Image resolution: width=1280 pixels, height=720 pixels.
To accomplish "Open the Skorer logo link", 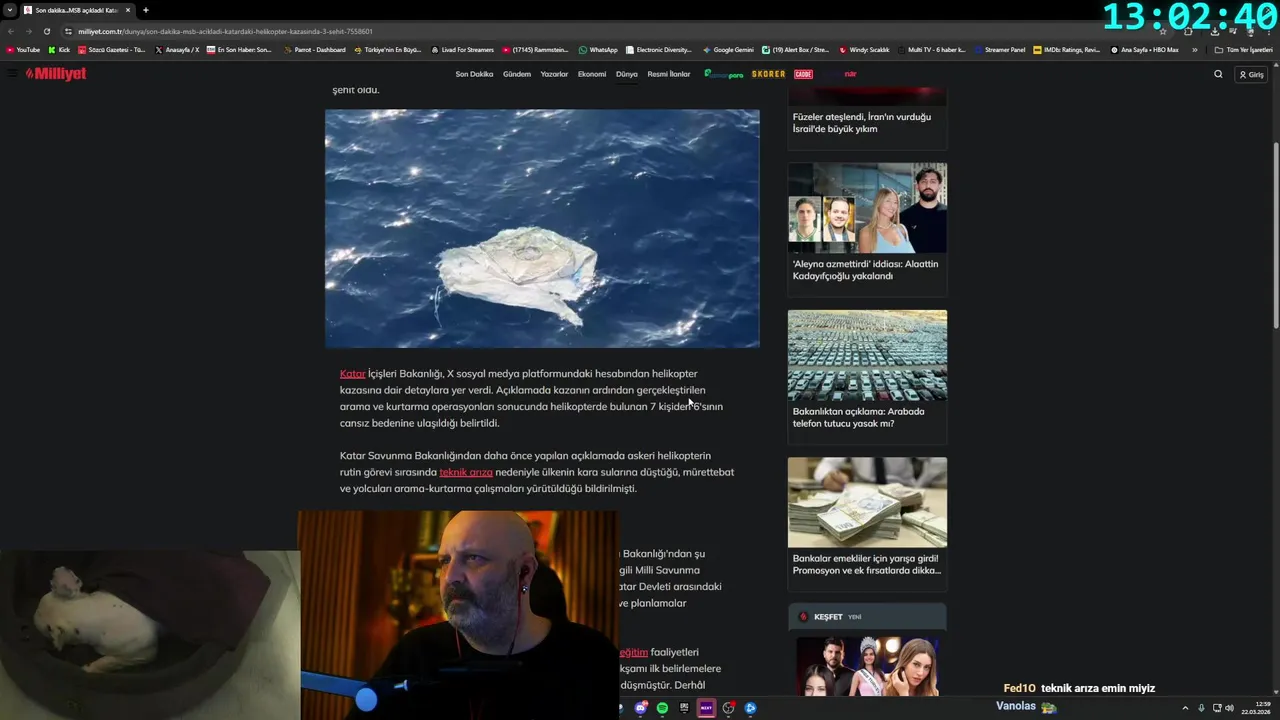I will click(769, 74).
